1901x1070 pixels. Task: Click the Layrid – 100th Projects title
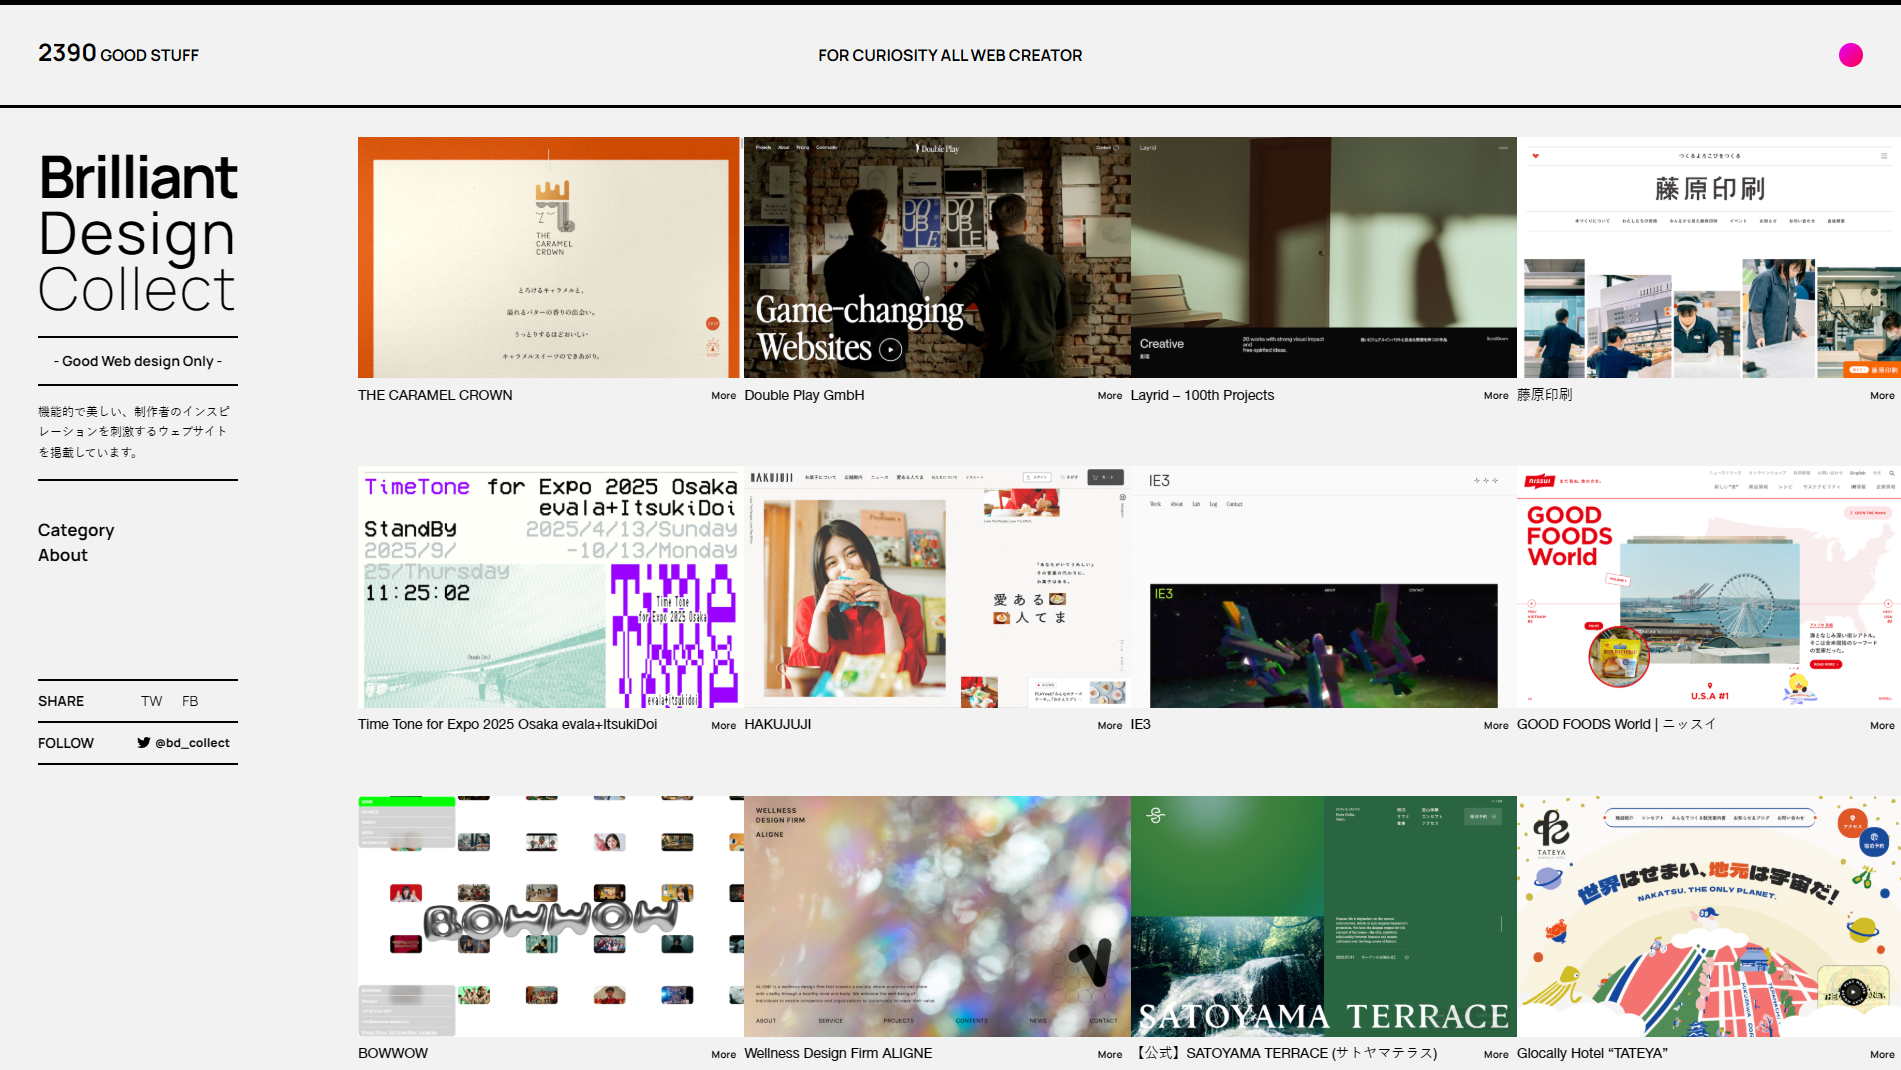(x=1202, y=395)
